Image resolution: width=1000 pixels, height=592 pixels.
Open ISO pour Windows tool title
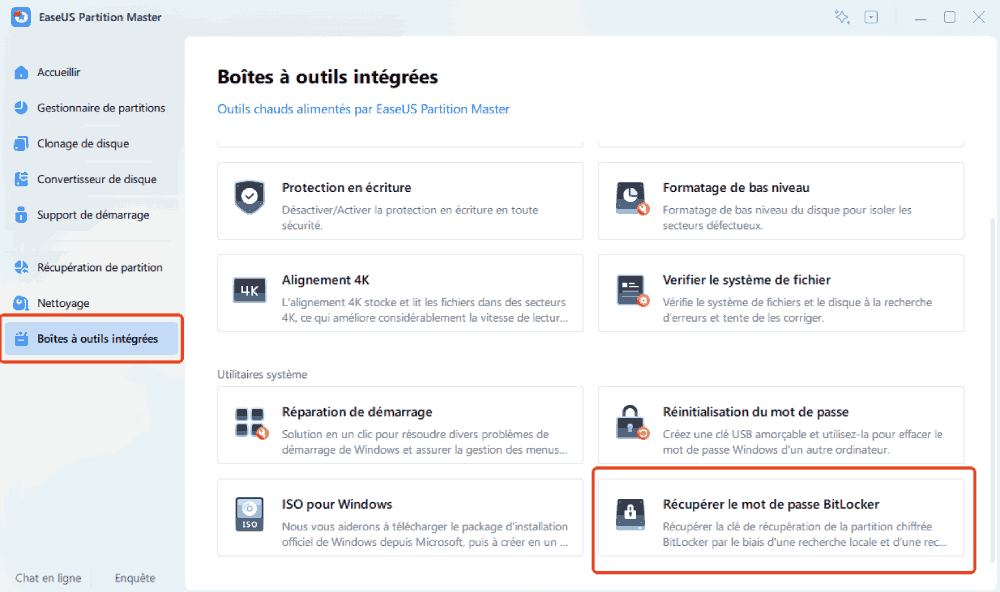337,504
